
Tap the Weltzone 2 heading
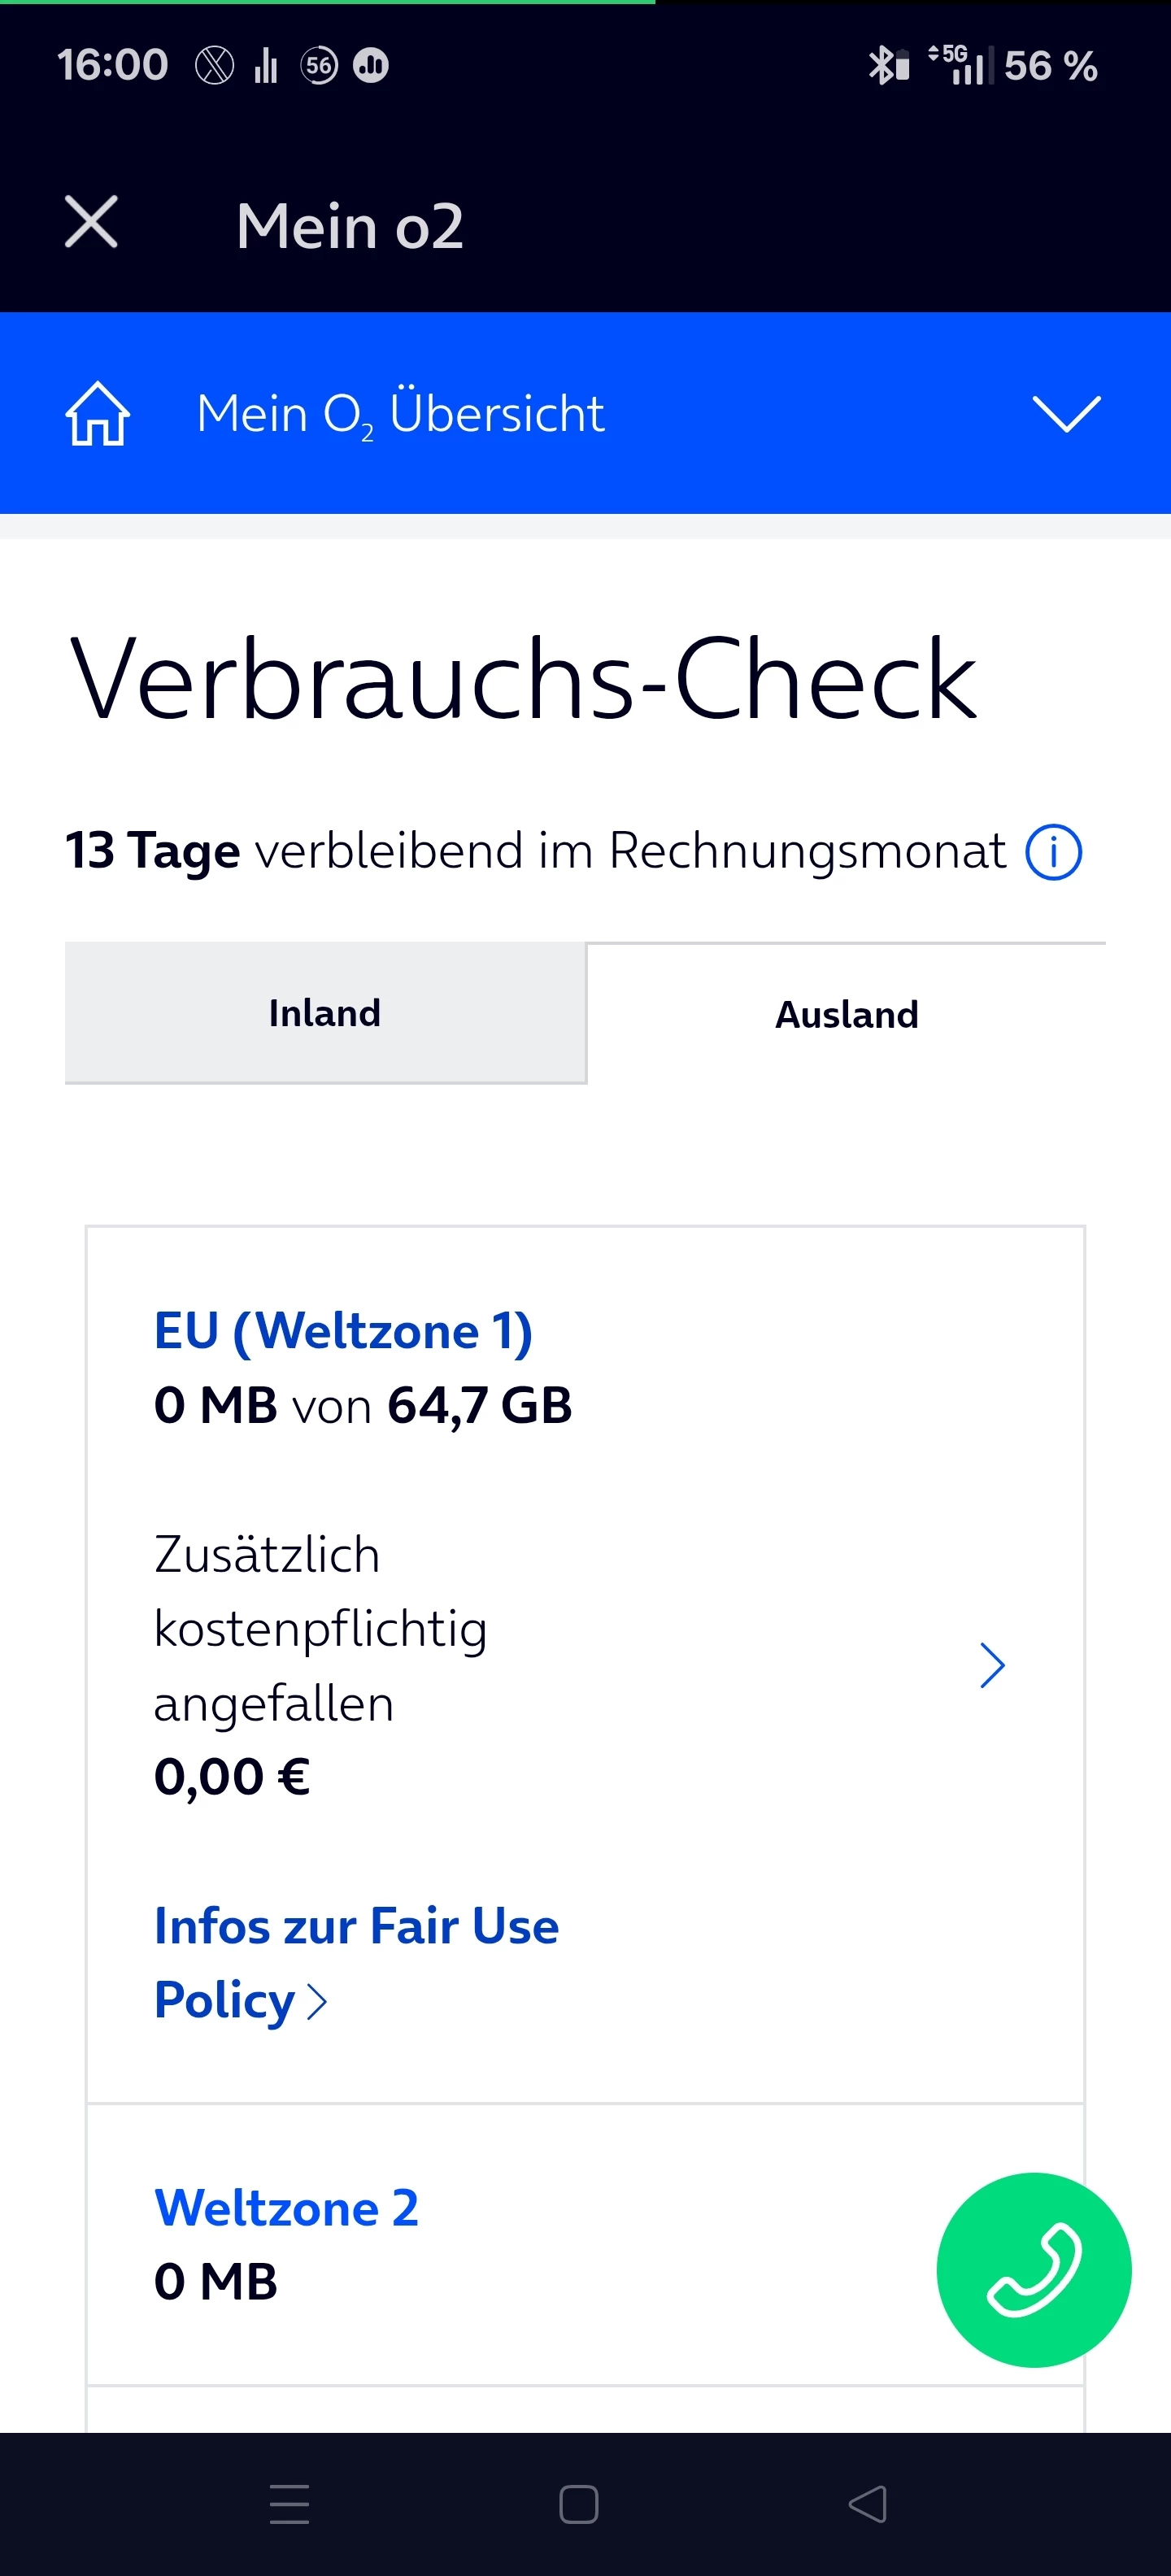tap(286, 2207)
